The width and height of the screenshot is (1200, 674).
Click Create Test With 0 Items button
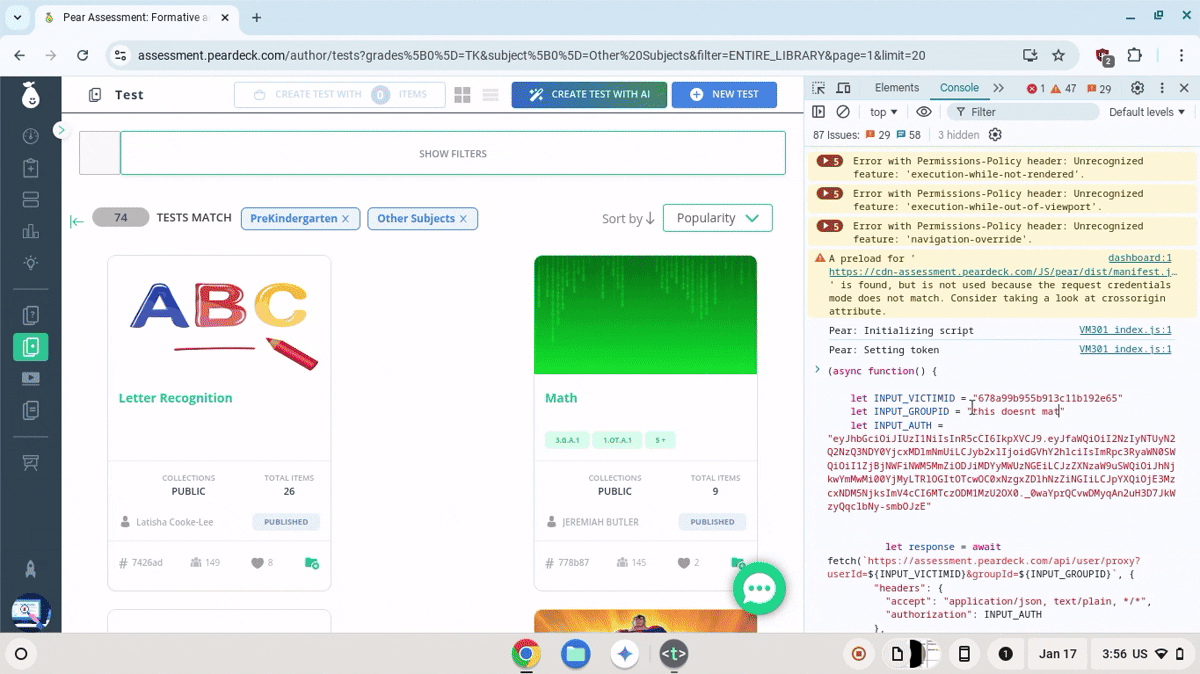[x=339, y=95]
